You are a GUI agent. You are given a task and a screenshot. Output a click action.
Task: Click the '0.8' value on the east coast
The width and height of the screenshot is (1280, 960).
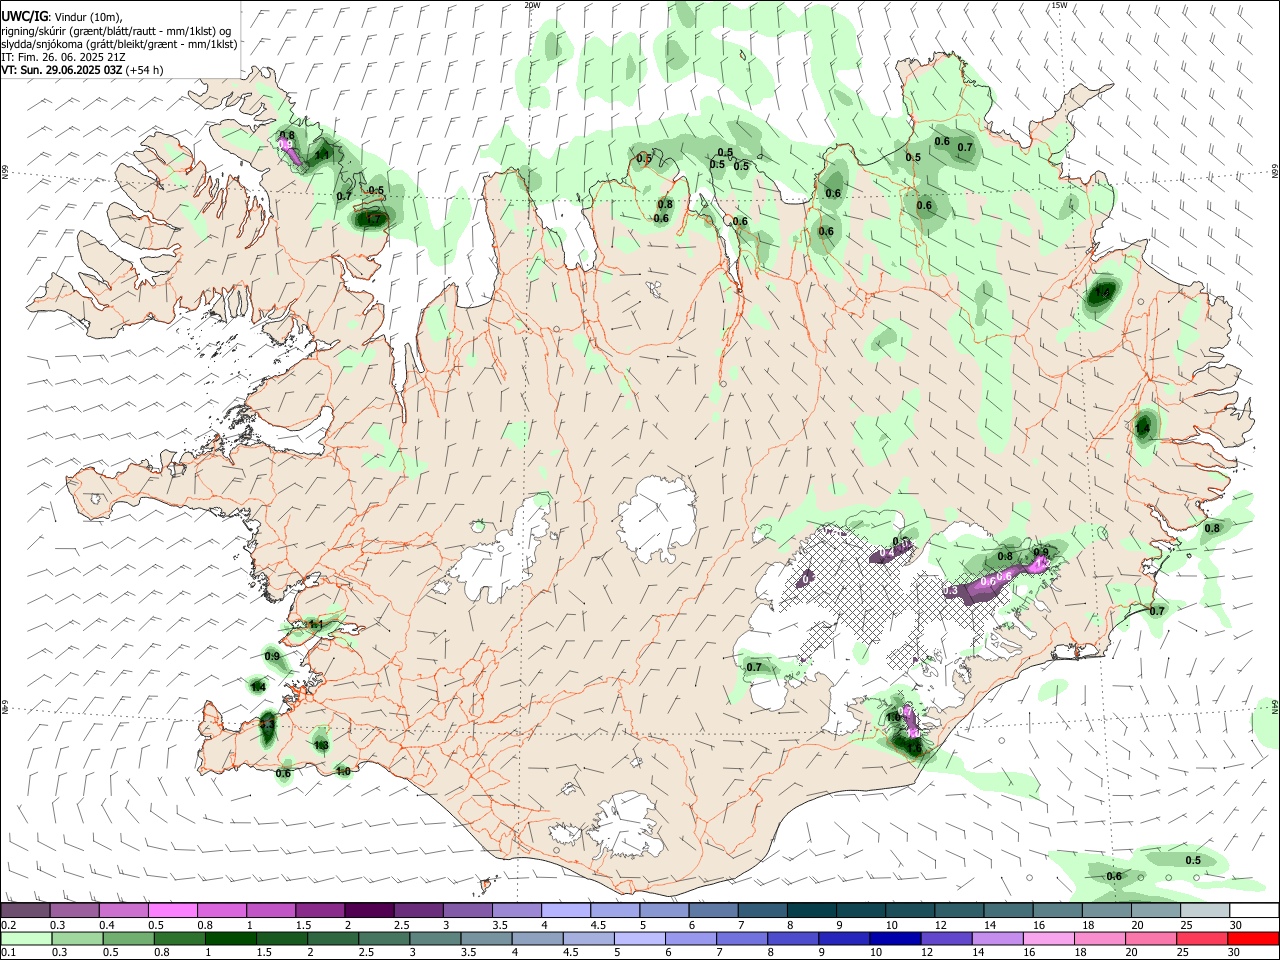coord(1212,528)
